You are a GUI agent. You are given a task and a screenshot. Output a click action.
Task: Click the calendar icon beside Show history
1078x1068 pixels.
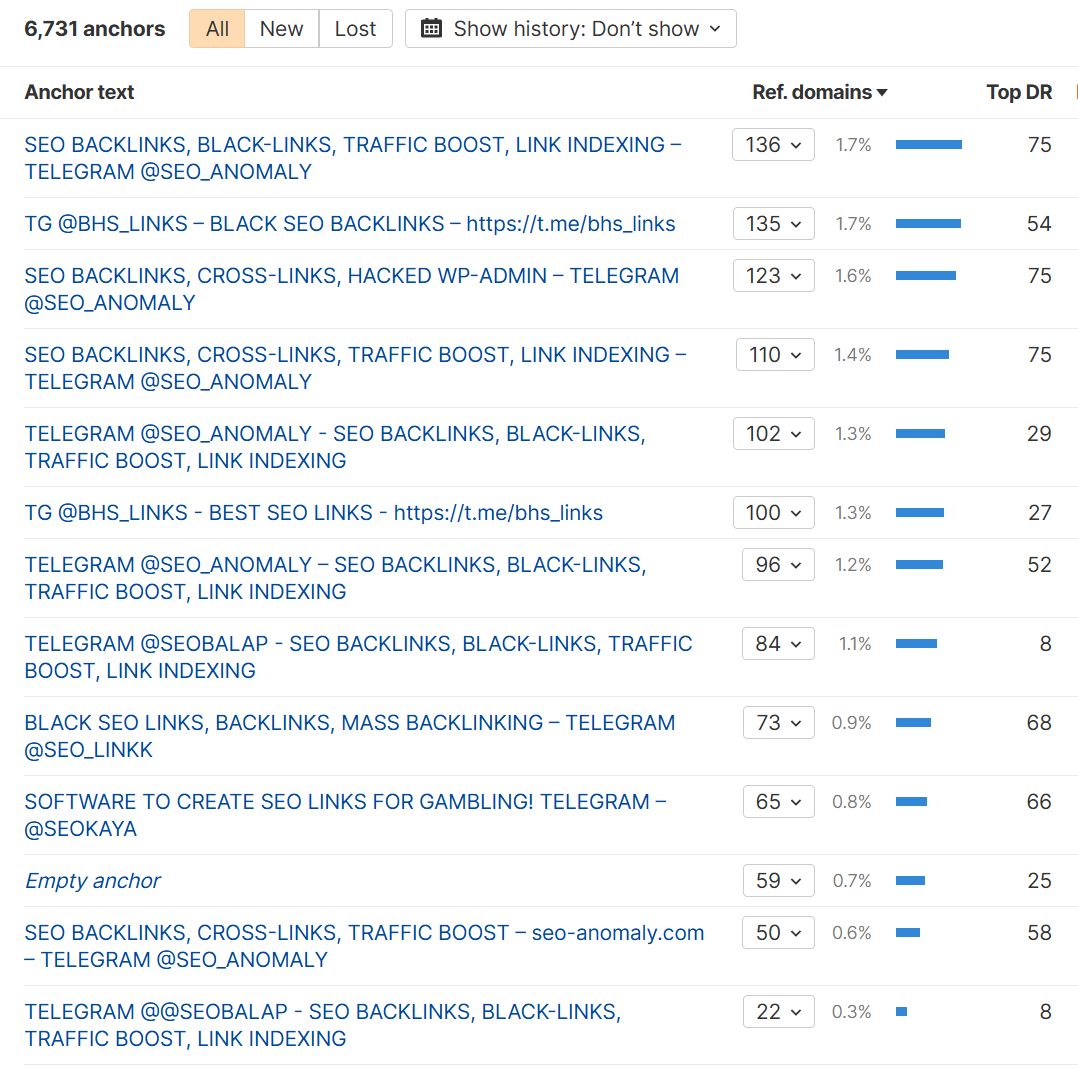pyautogui.click(x=431, y=29)
